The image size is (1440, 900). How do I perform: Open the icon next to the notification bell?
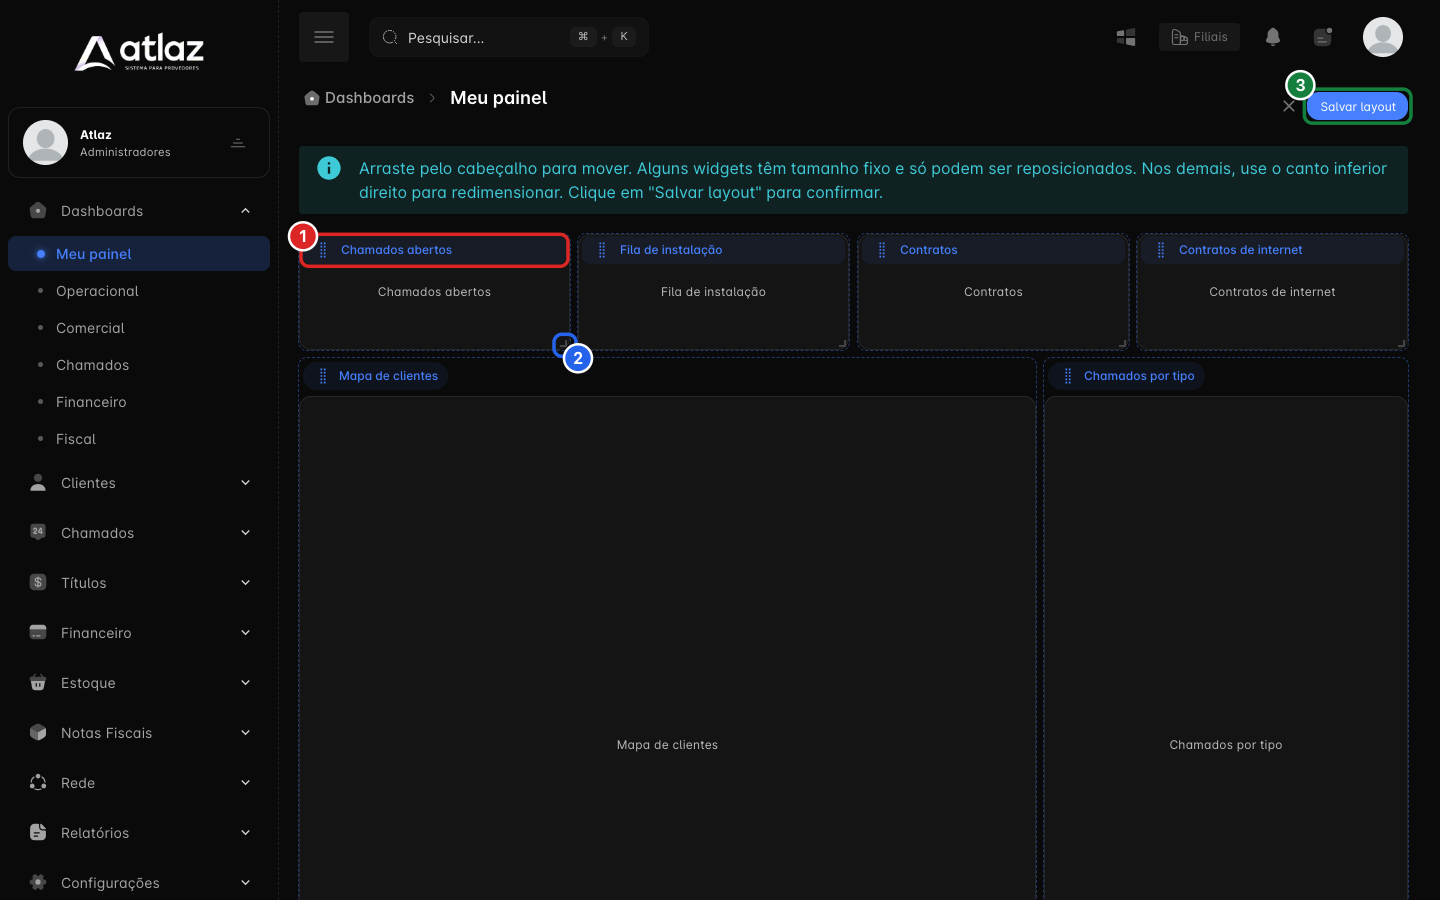point(1323,37)
